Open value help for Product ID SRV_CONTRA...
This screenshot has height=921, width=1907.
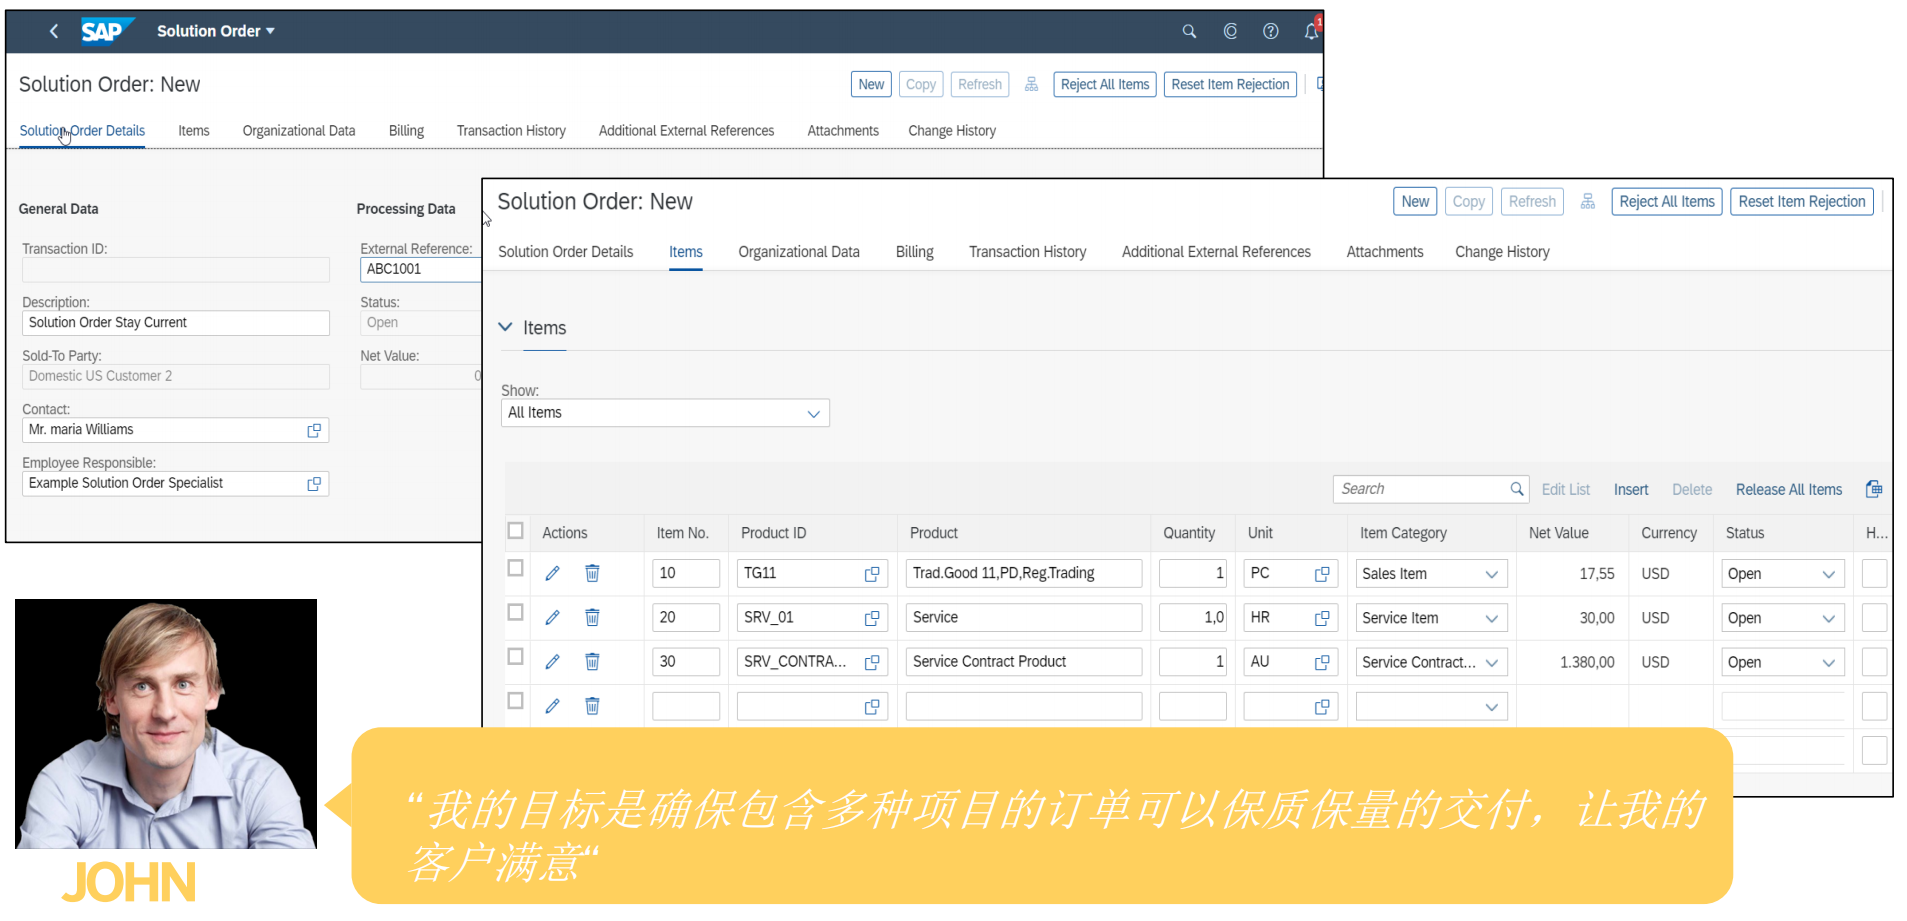click(x=872, y=662)
